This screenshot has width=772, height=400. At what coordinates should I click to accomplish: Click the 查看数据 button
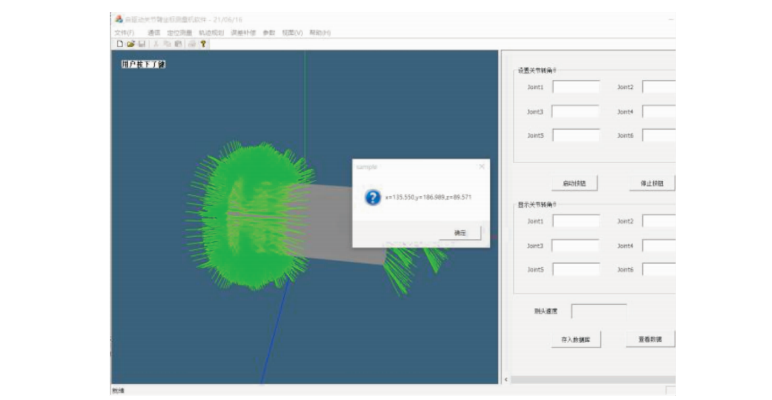(650, 339)
